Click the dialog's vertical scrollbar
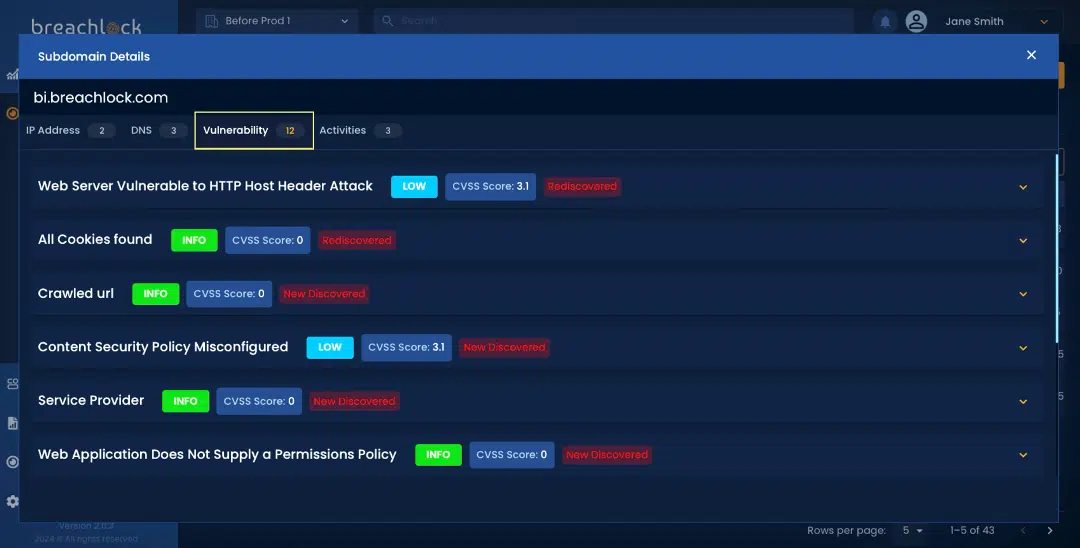The image size is (1080, 548). pos(1057,248)
